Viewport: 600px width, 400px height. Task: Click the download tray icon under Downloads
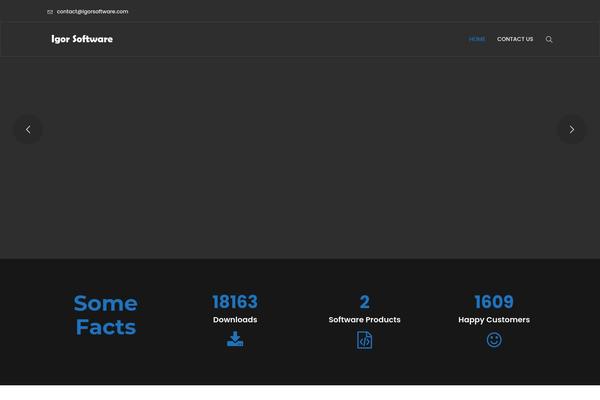[235, 339]
